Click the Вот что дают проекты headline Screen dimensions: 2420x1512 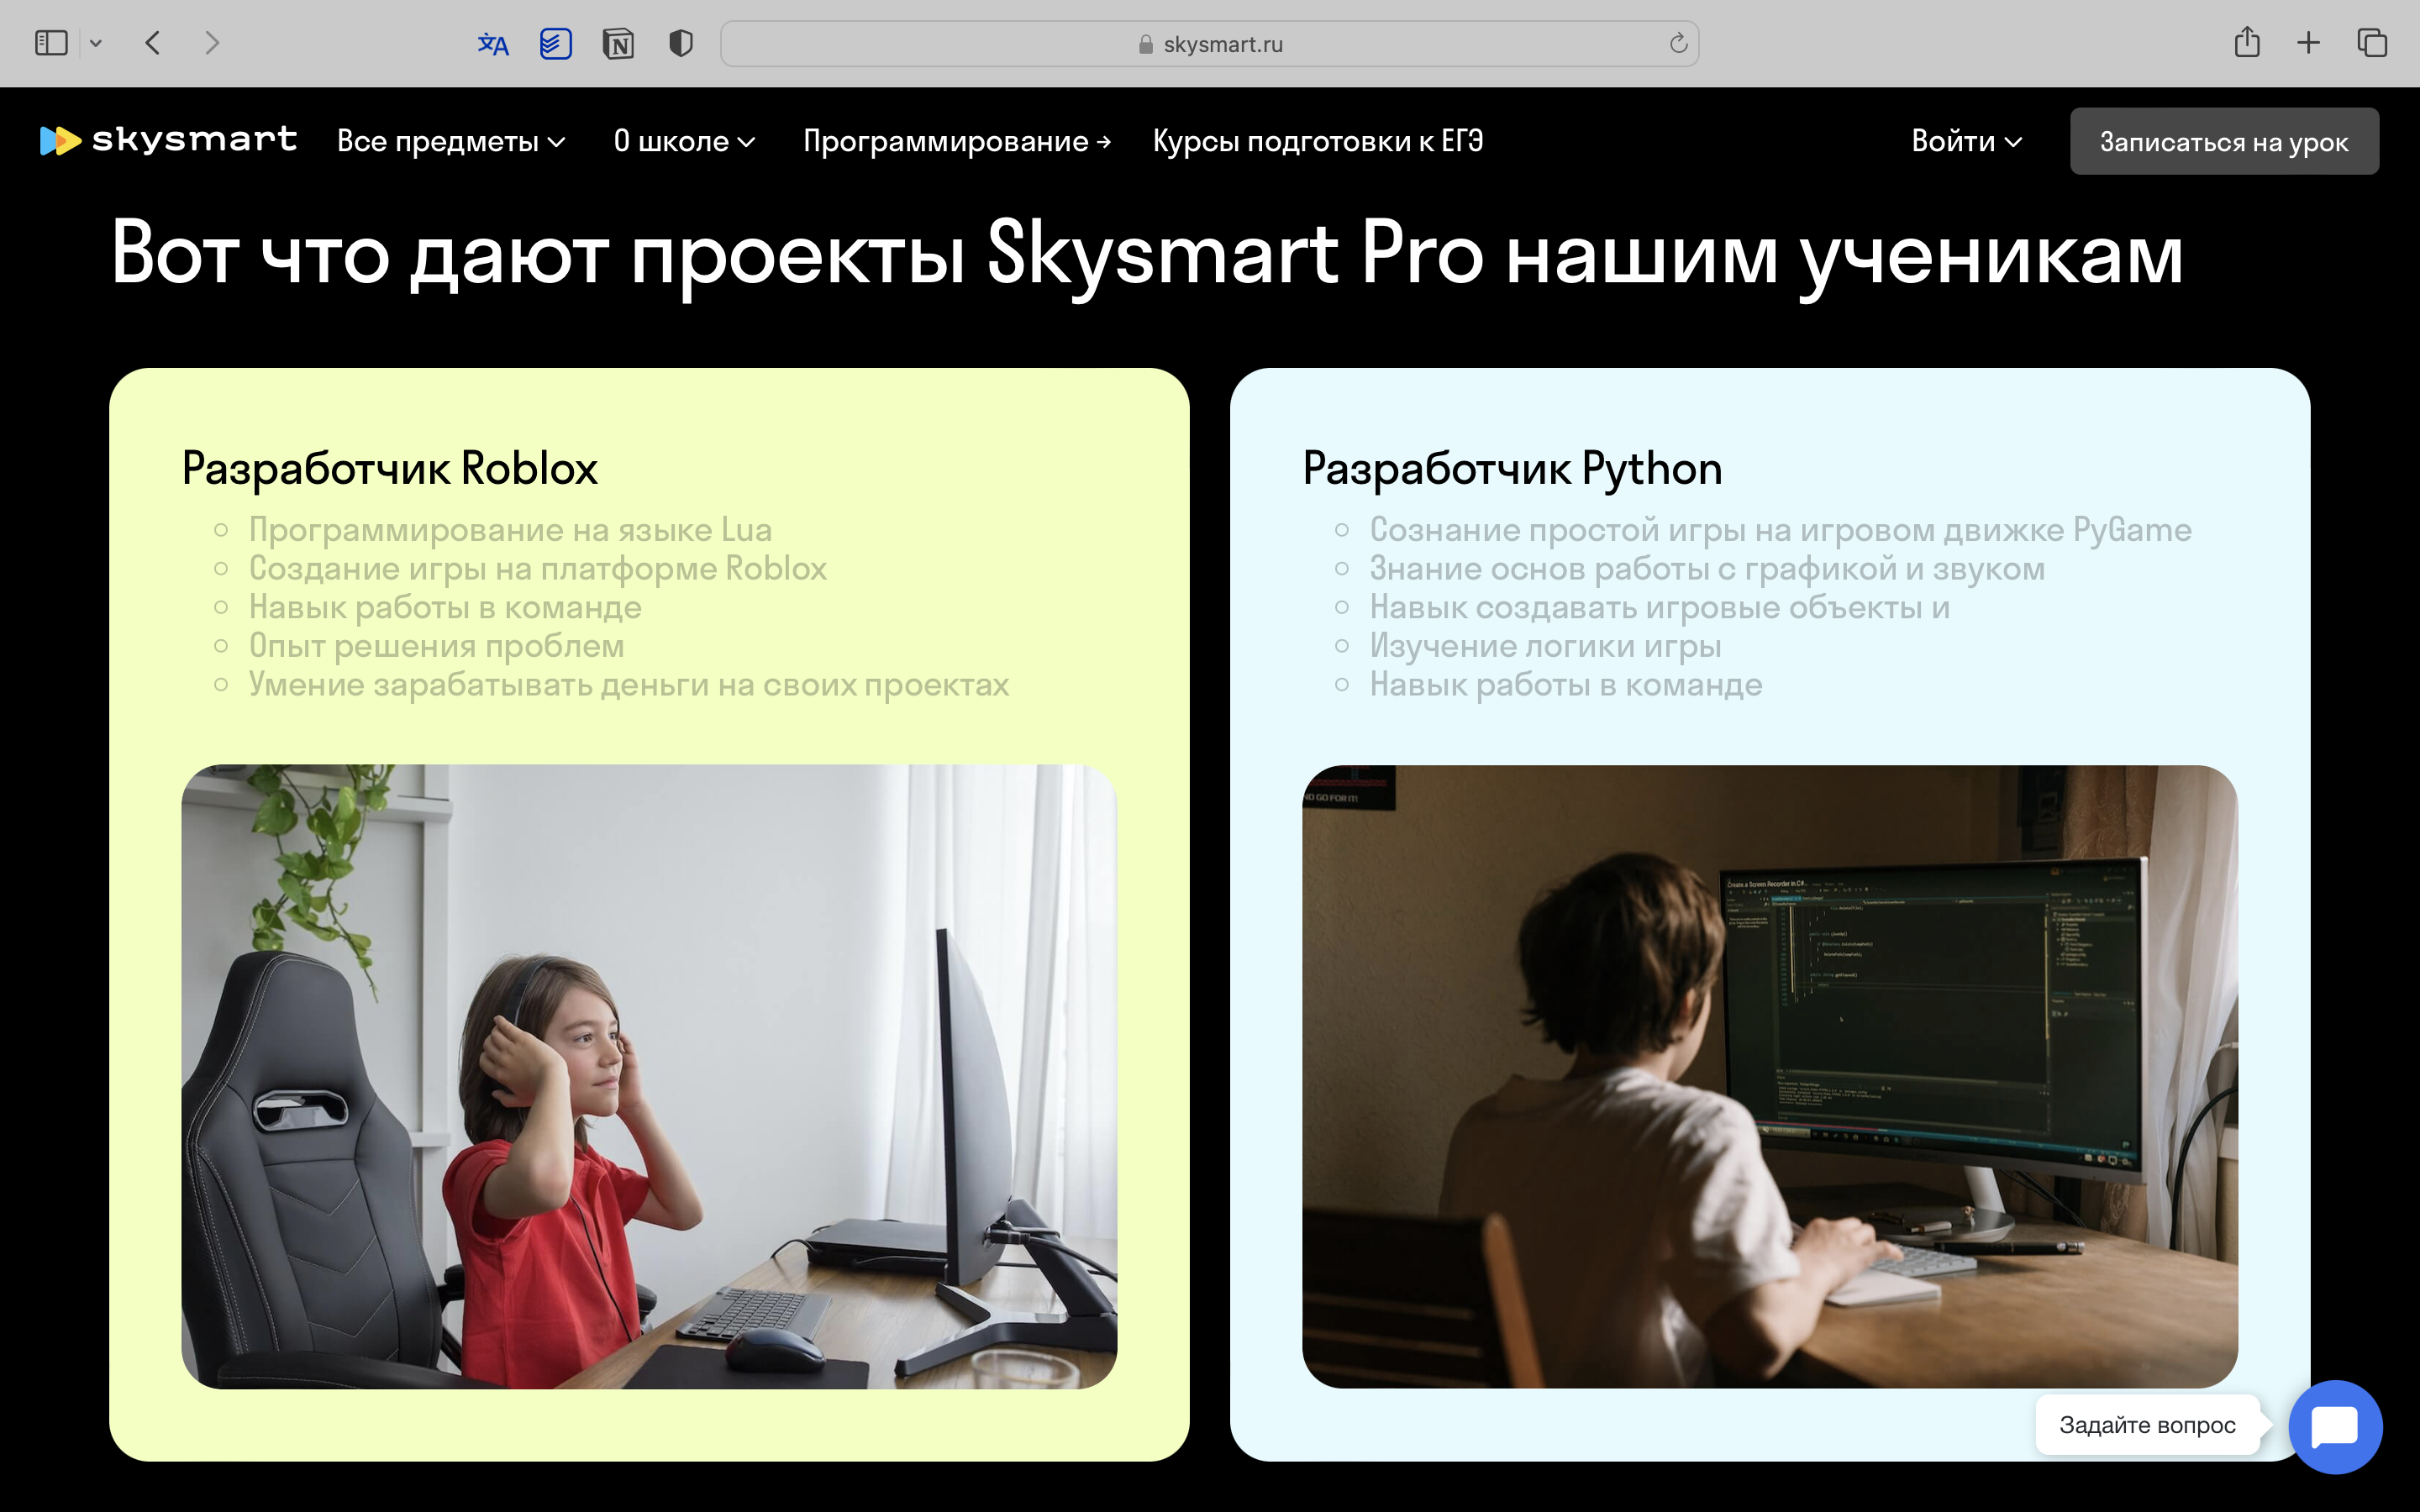1146,255
